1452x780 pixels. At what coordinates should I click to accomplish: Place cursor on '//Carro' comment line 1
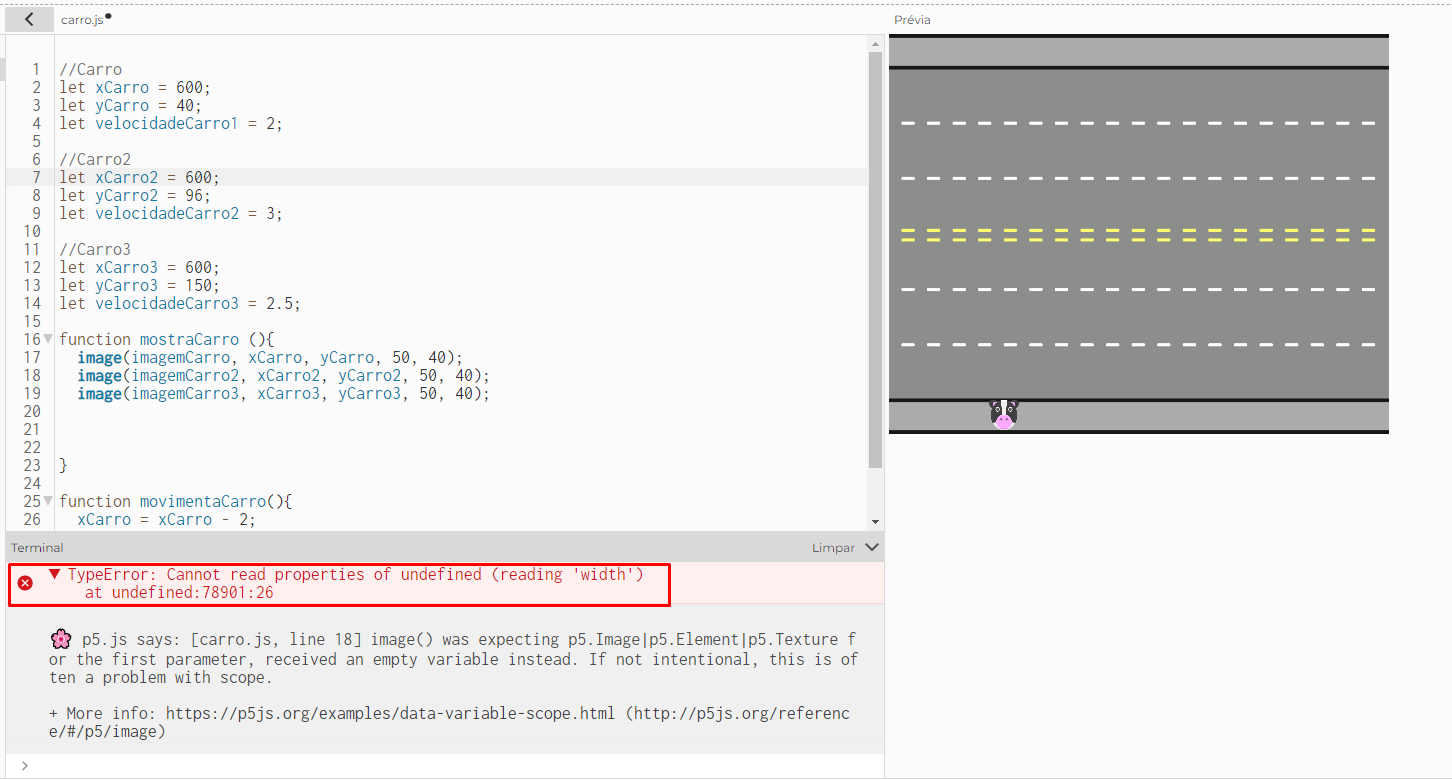click(x=90, y=70)
